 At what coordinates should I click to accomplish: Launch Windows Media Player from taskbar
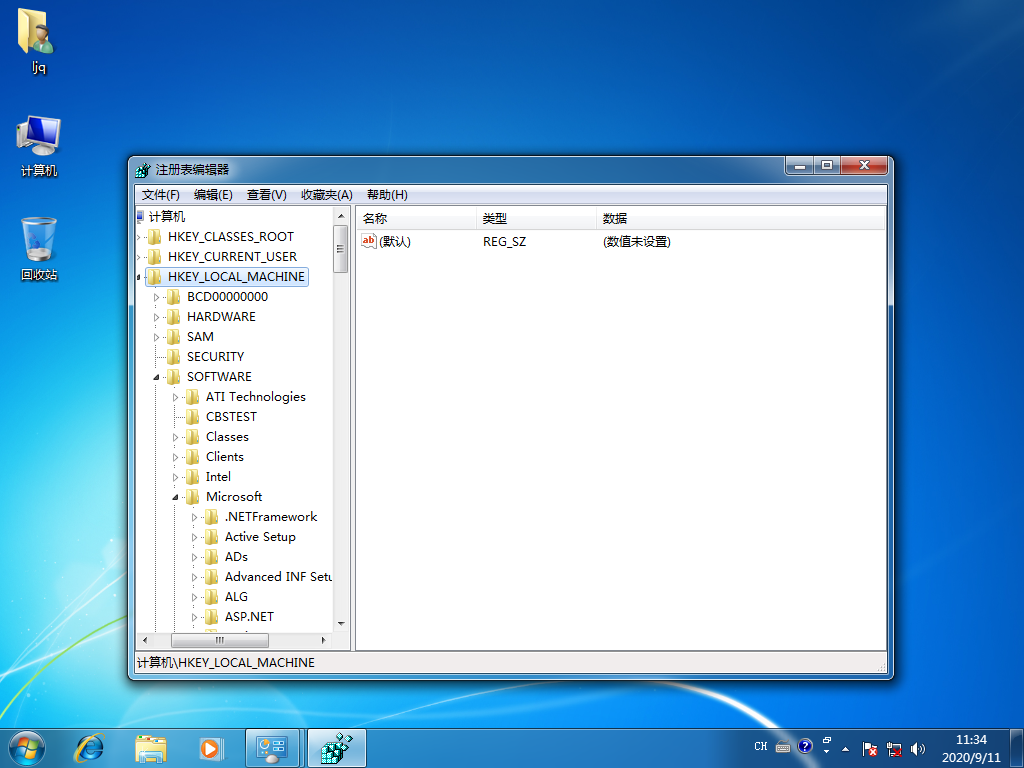pyautogui.click(x=210, y=748)
